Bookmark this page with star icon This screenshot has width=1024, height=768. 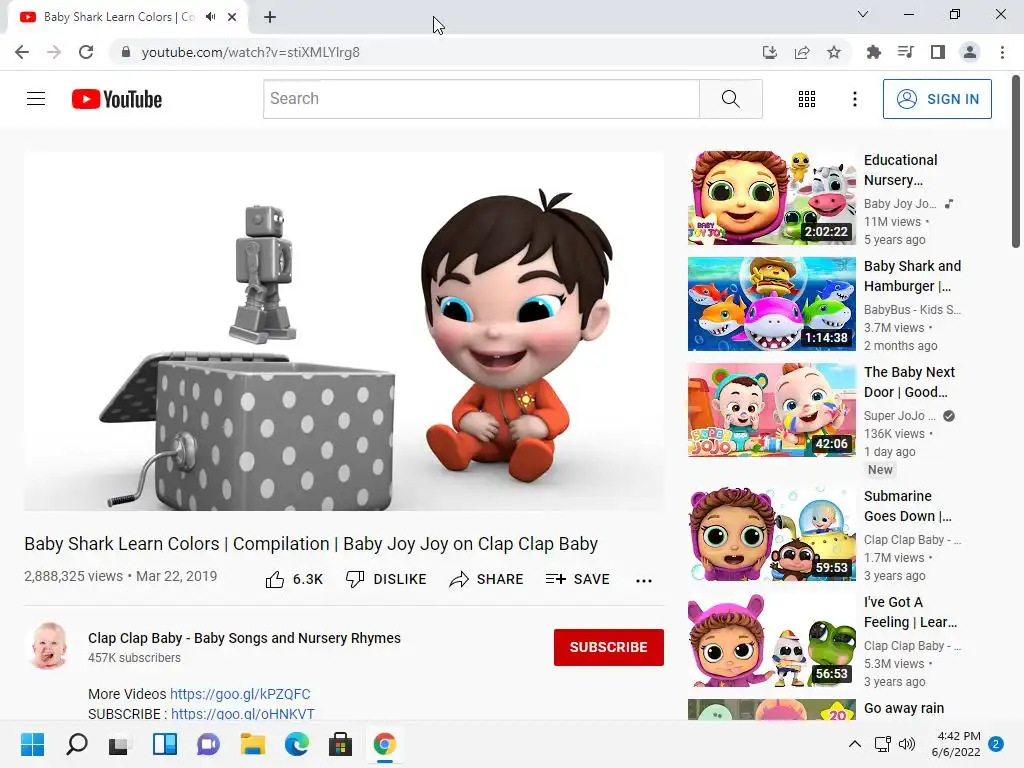pyautogui.click(x=834, y=52)
